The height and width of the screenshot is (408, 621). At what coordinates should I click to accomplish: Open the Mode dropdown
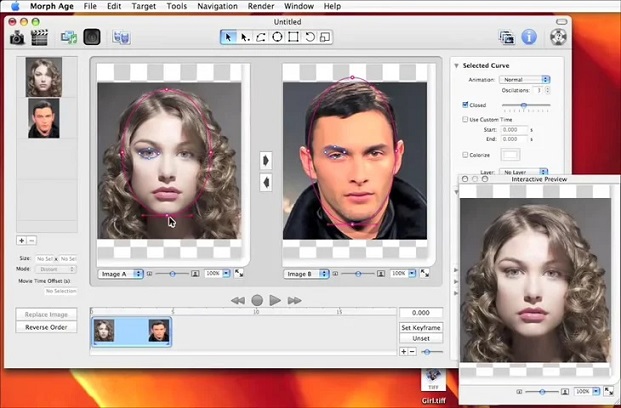click(56, 269)
